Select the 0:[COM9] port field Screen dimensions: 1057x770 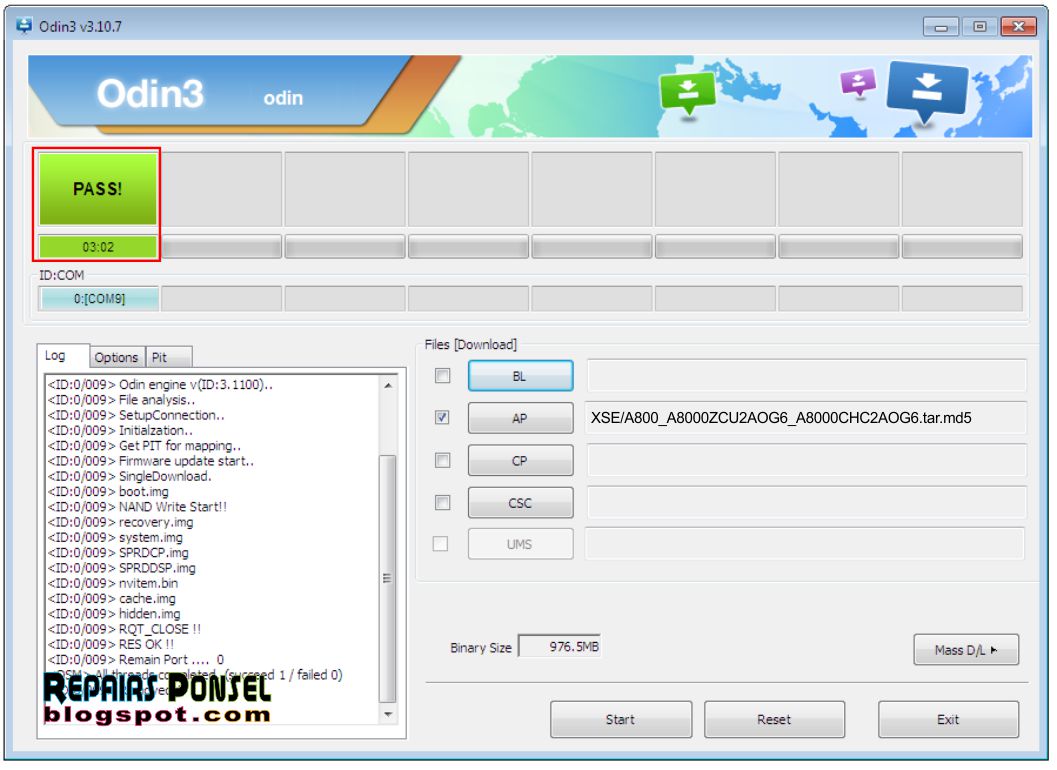(x=99, y=299)
